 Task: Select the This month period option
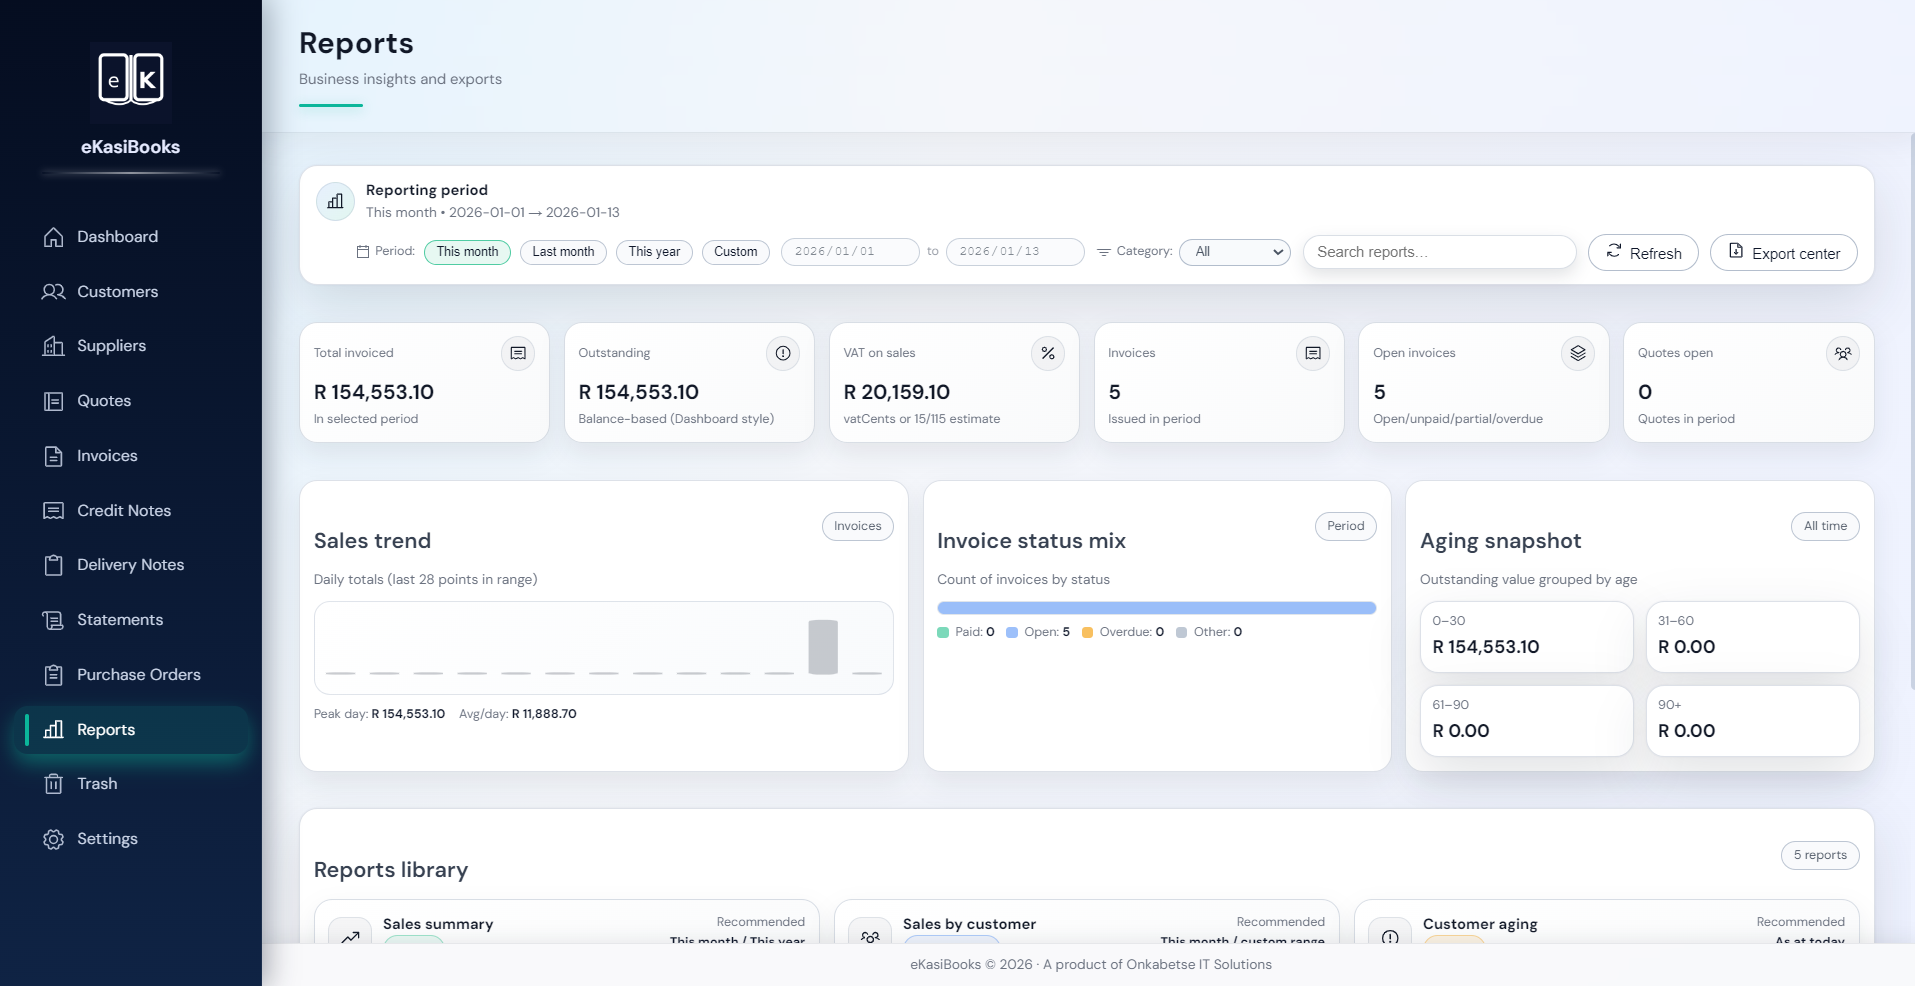[467, 252]
